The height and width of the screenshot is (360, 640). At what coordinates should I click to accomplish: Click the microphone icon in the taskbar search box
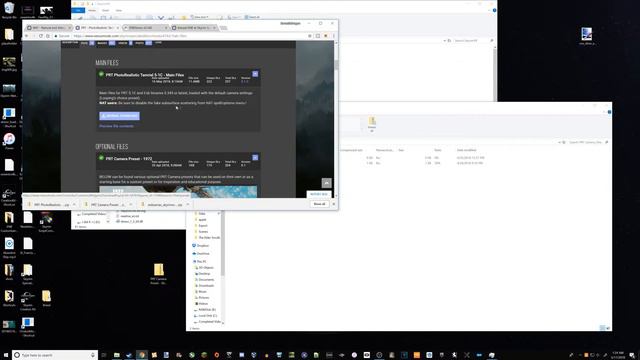(93, 355)
